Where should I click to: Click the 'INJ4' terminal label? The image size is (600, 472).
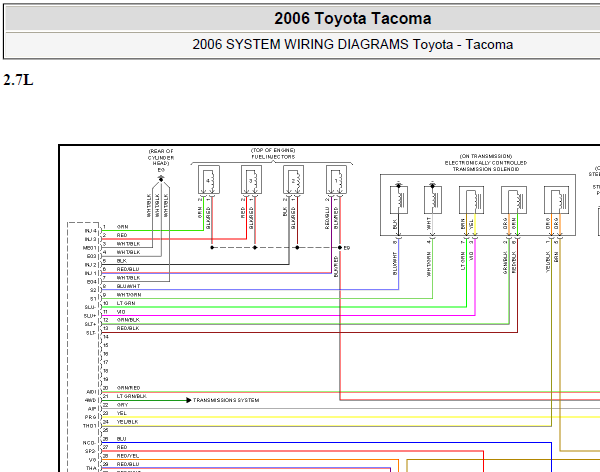[x=91, y=231]
